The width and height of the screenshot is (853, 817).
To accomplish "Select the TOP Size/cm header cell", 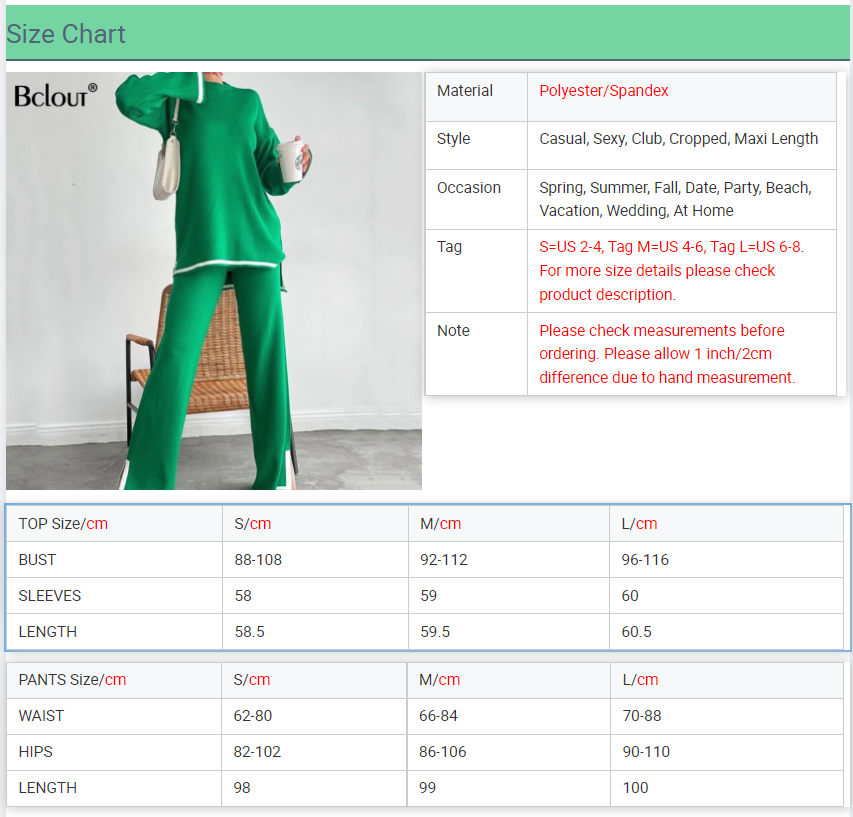I will coord(63,524).
